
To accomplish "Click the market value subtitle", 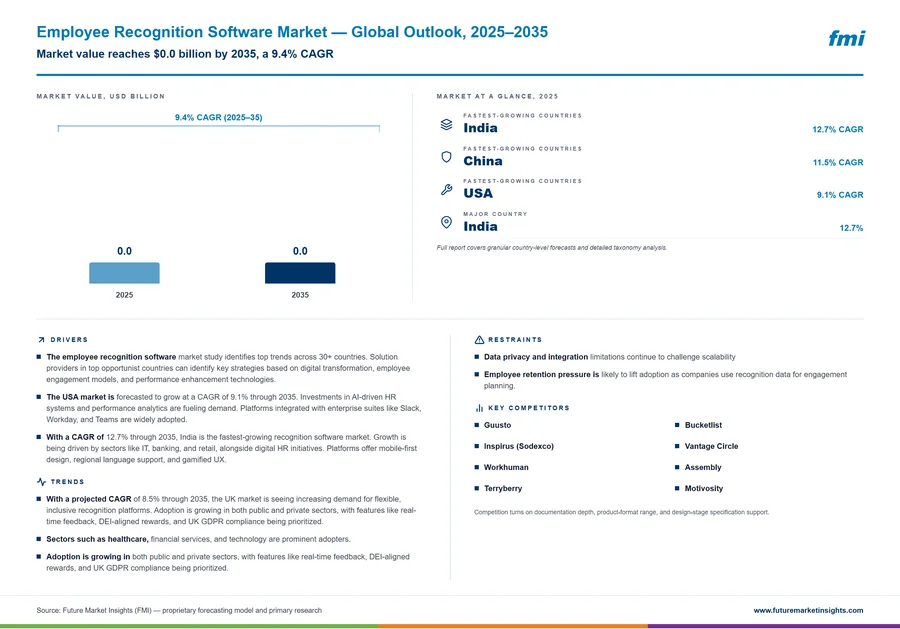I will [185, 54].
